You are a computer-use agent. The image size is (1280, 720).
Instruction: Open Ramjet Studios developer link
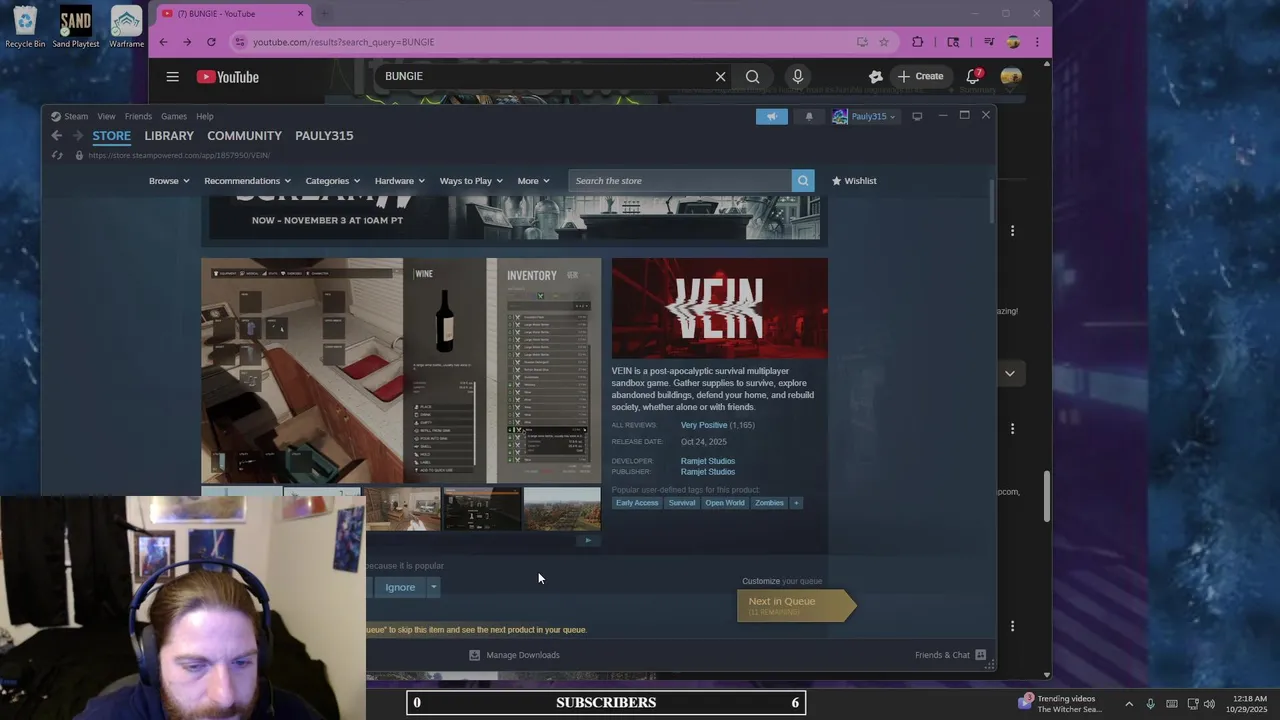[x=708, y=461]
